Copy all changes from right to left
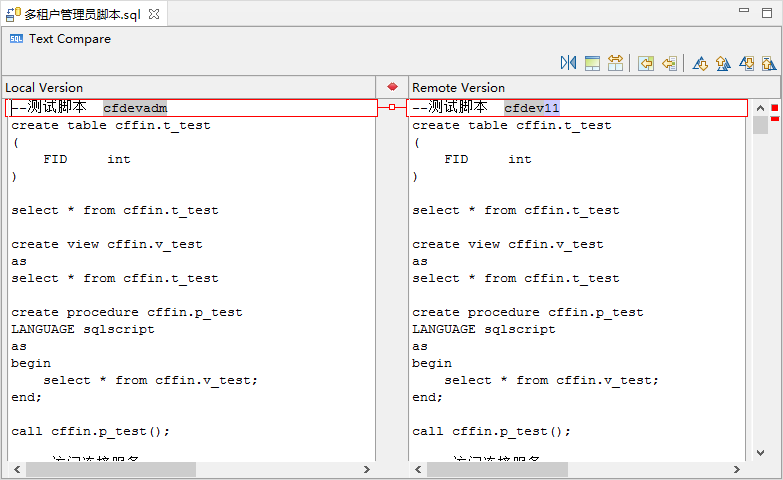 click(646, 63)
